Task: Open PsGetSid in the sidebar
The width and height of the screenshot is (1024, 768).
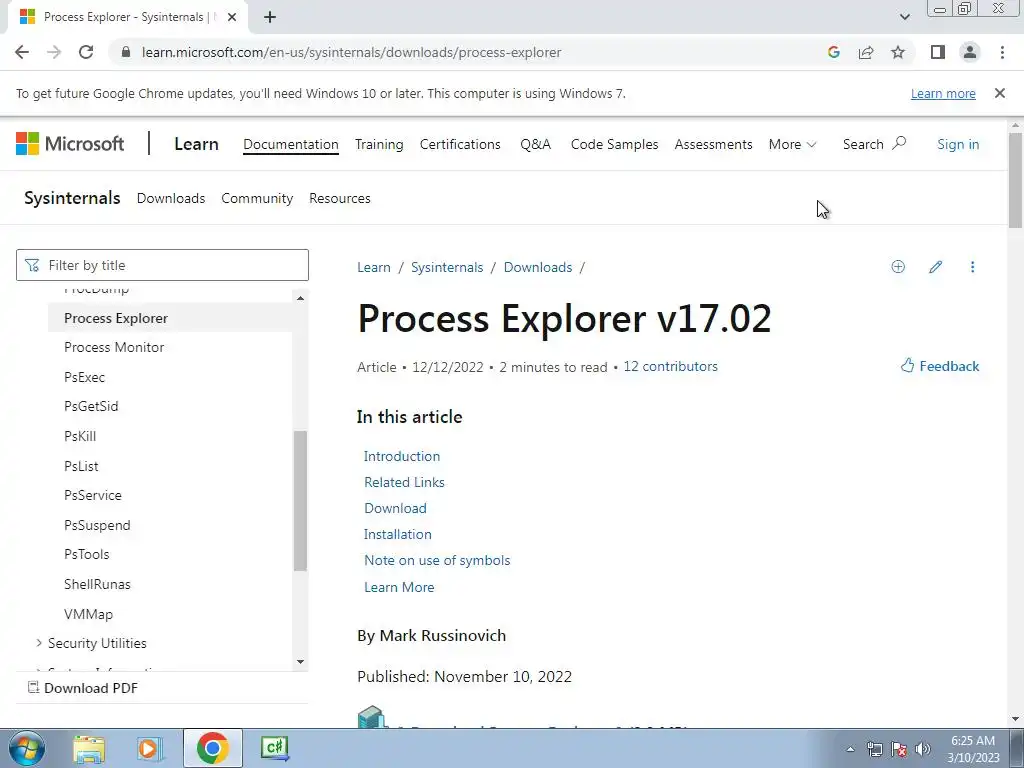Action: coord(91,406)
